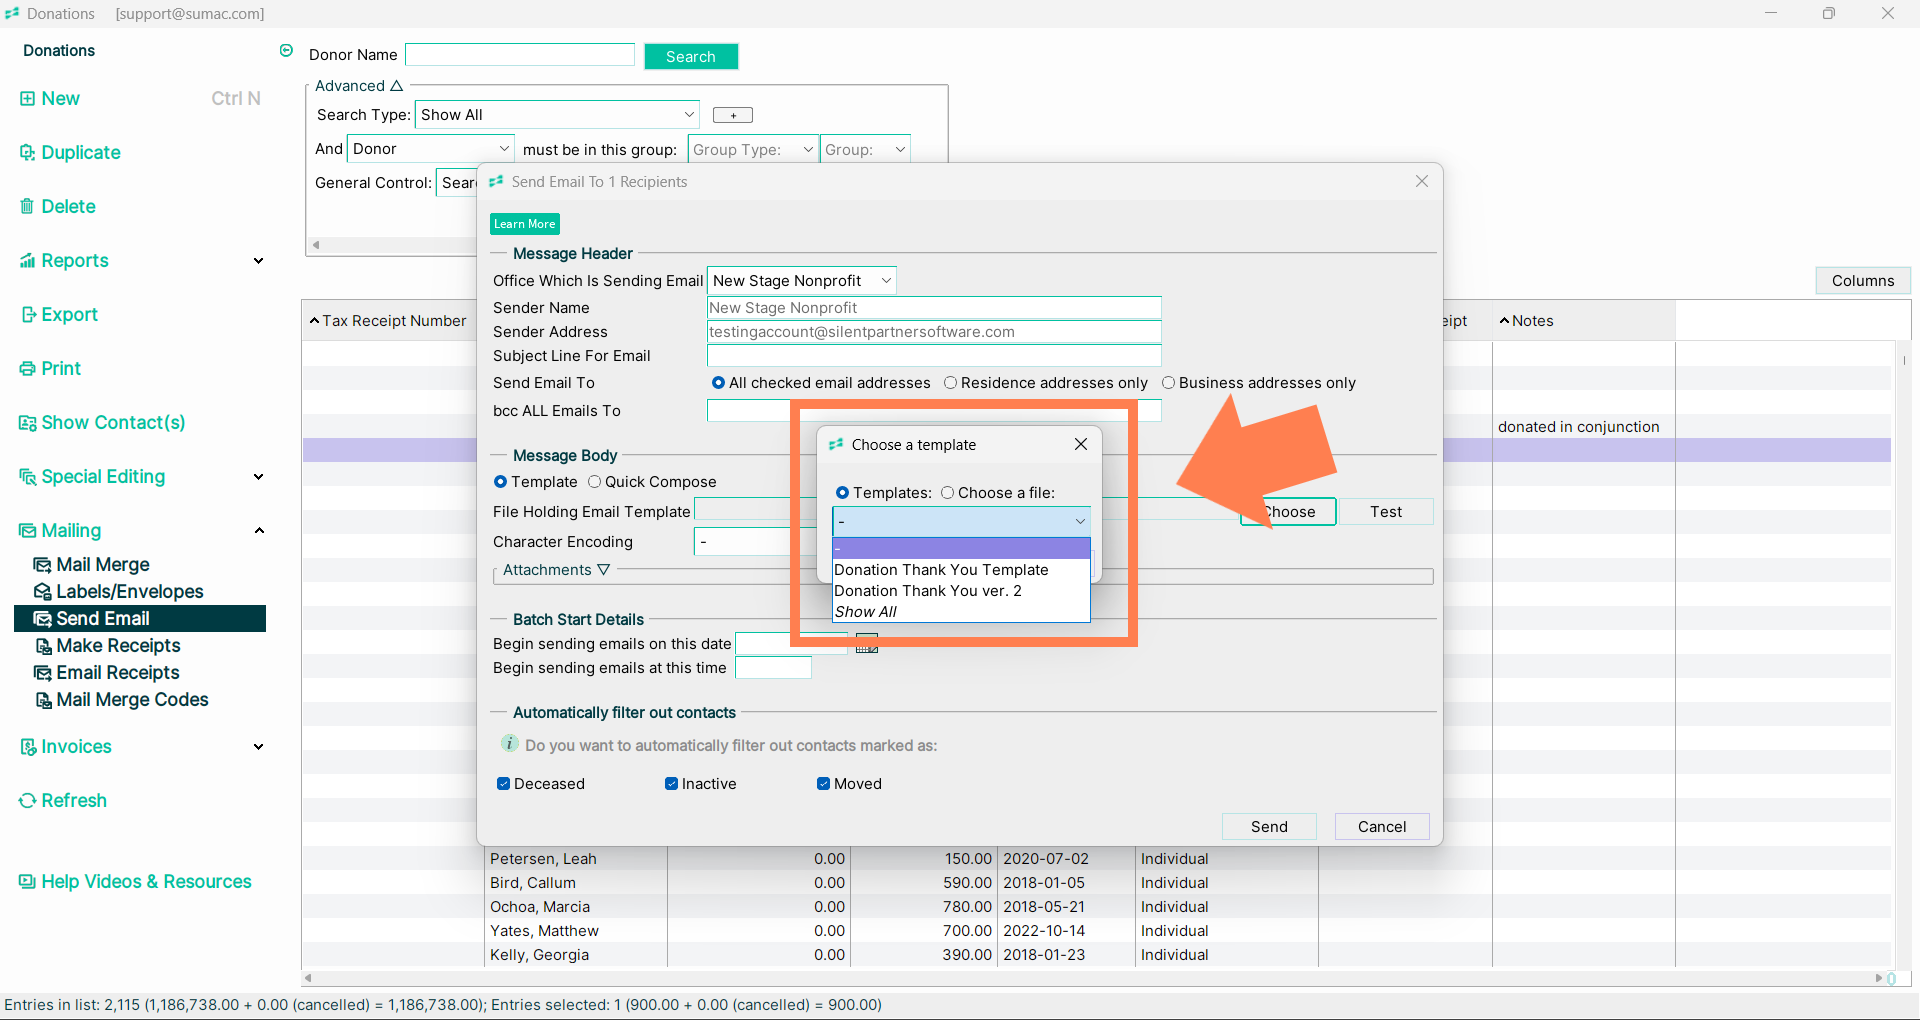Click the Mail Merge Codes icon
This screenshot has width=1920, height=1020.
coord(43,700)
